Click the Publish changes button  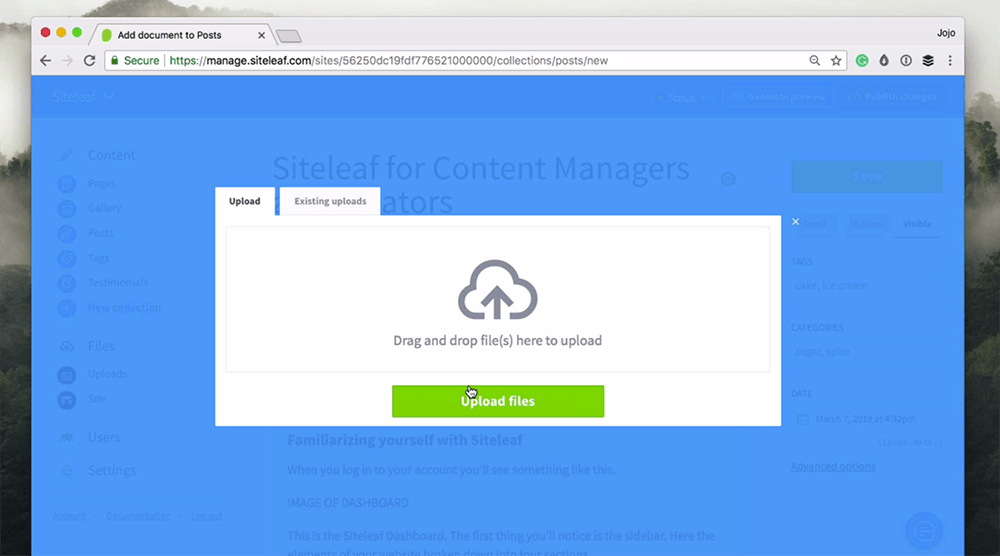click(x=892, y=97)
